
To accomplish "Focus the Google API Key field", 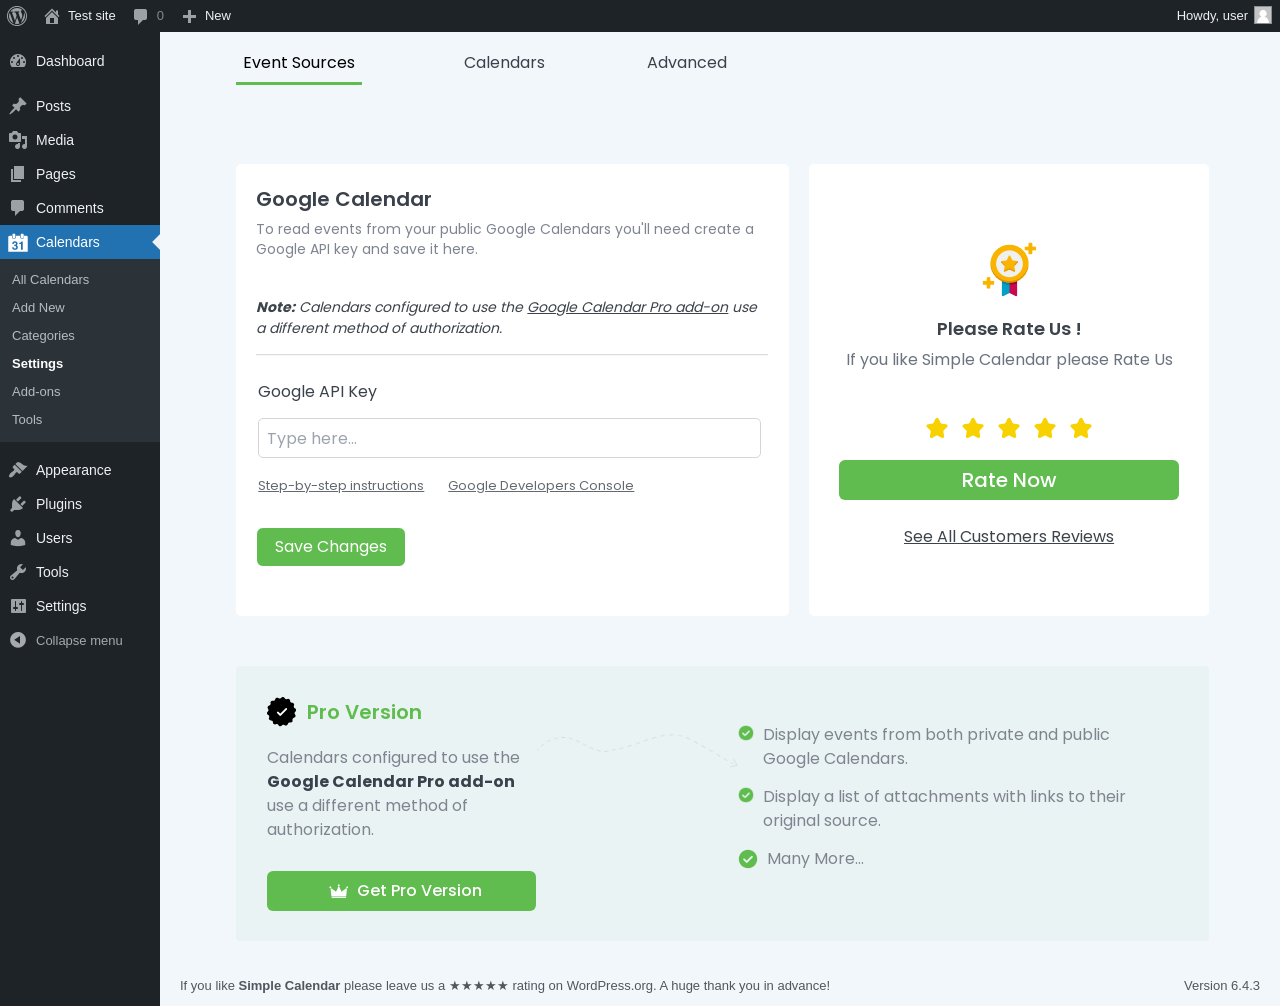I will (x=509, y=438).
